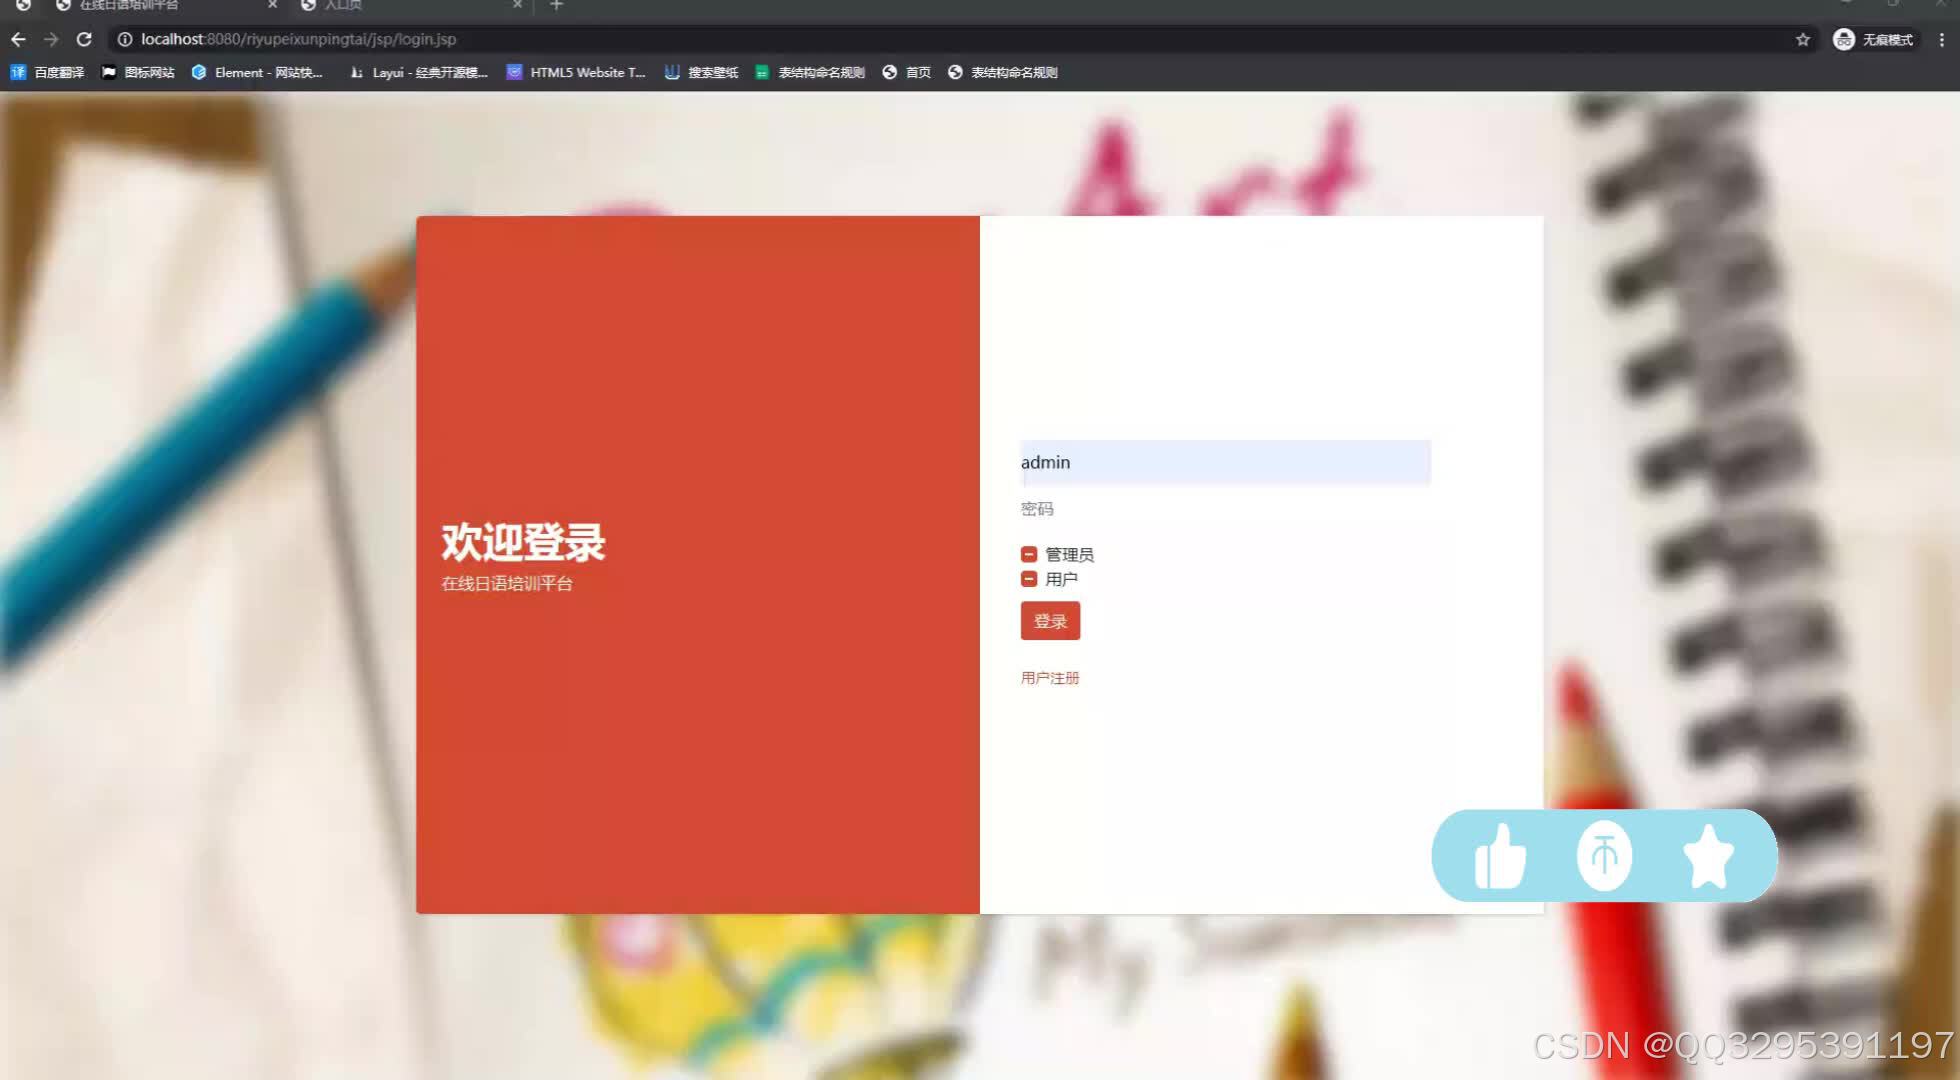Bookmark this page with the star icon

[1803, 39]
